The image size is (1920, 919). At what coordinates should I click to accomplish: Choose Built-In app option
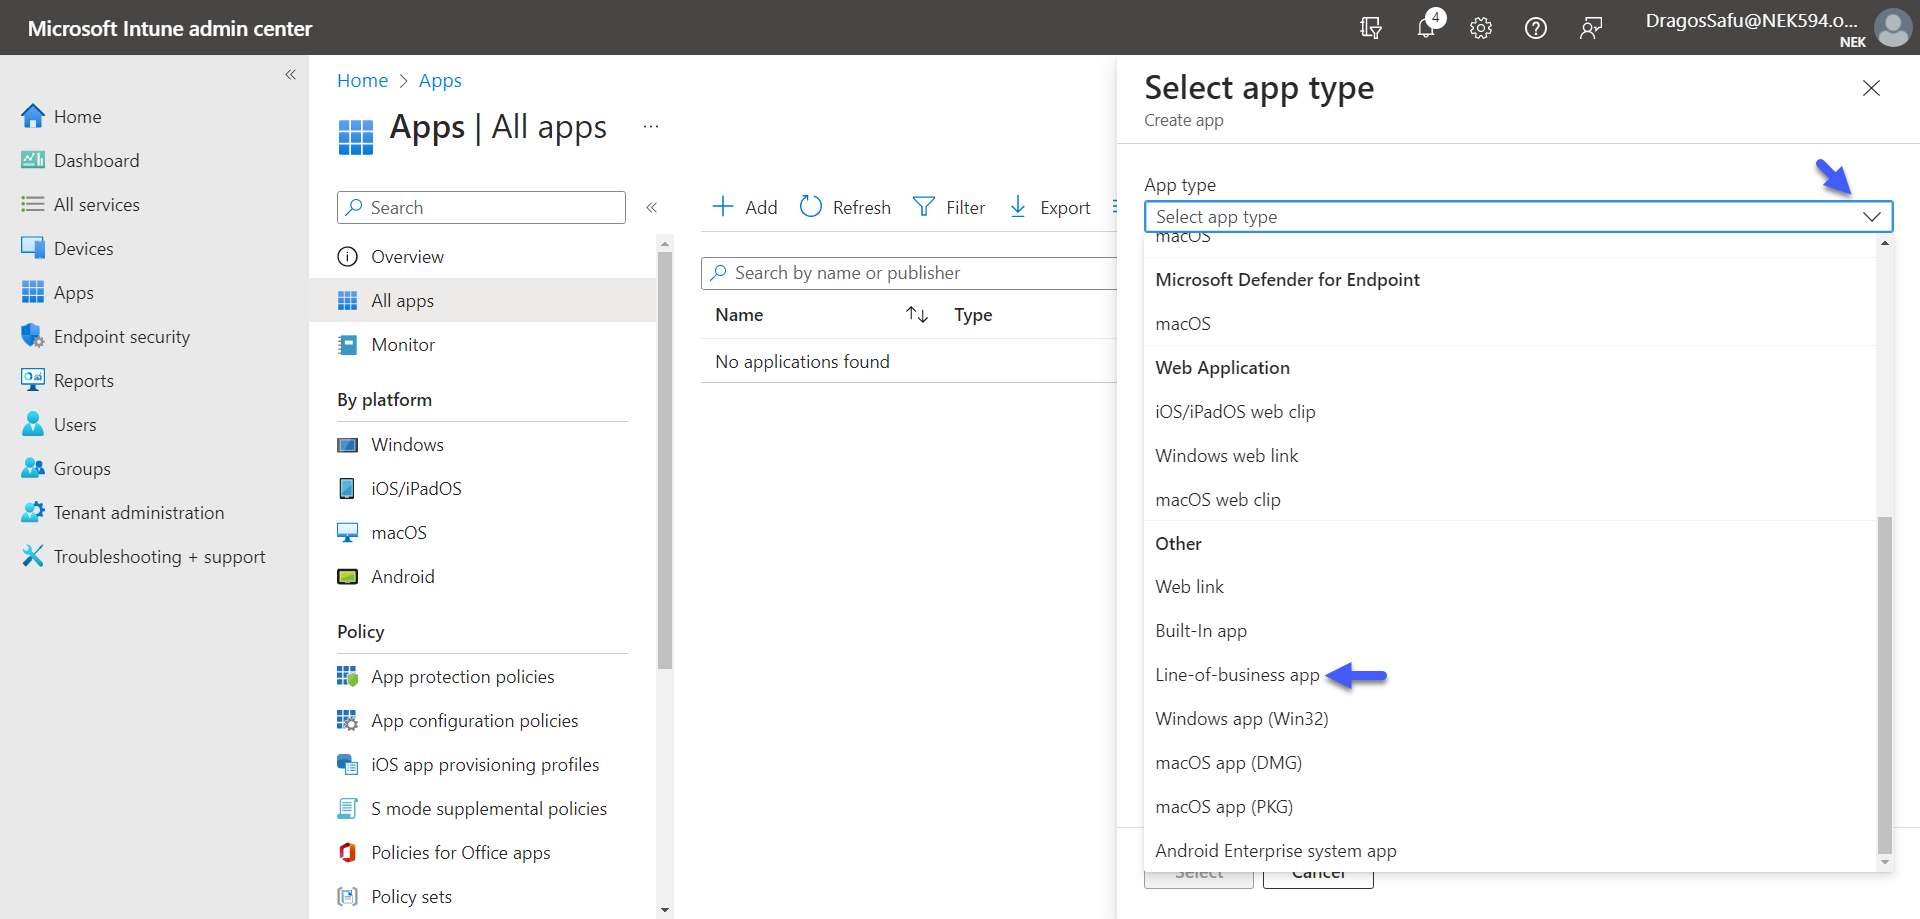pos(1511,631)
